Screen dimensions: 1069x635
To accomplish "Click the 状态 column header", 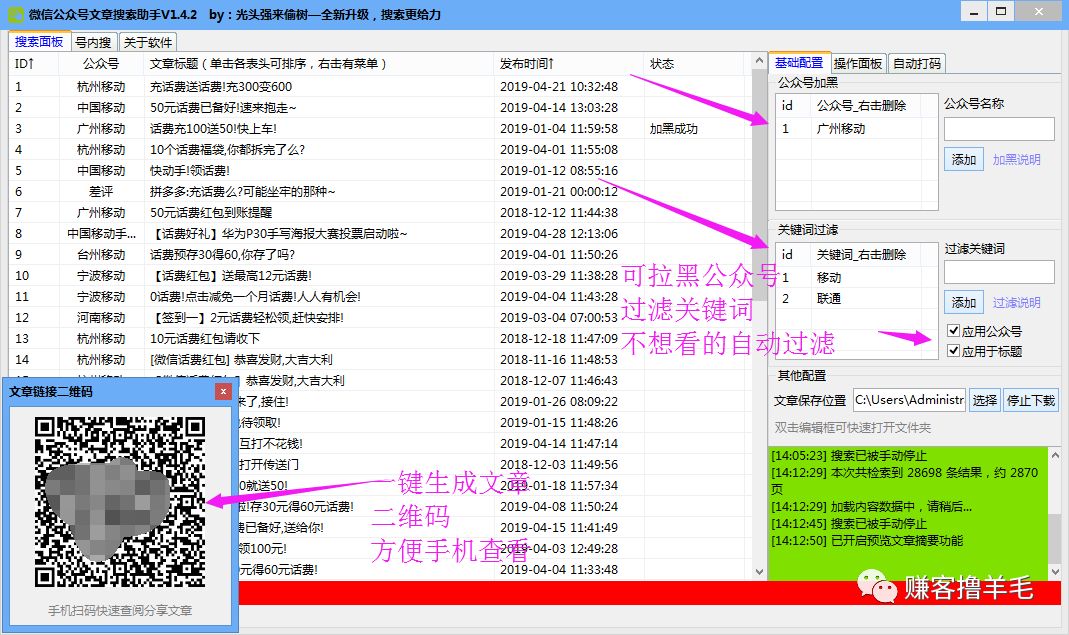I will point(694,63).
